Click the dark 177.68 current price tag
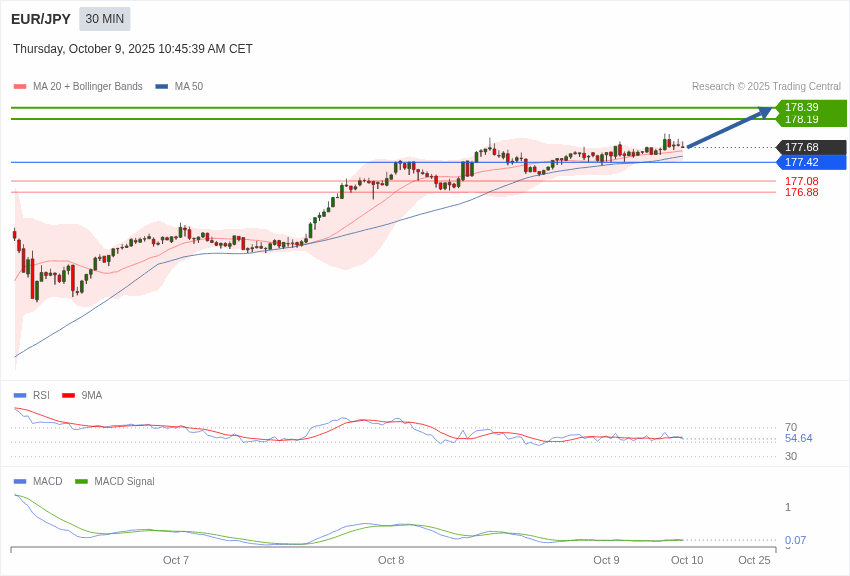Viewport: 850px width, 576px height. 810,147
